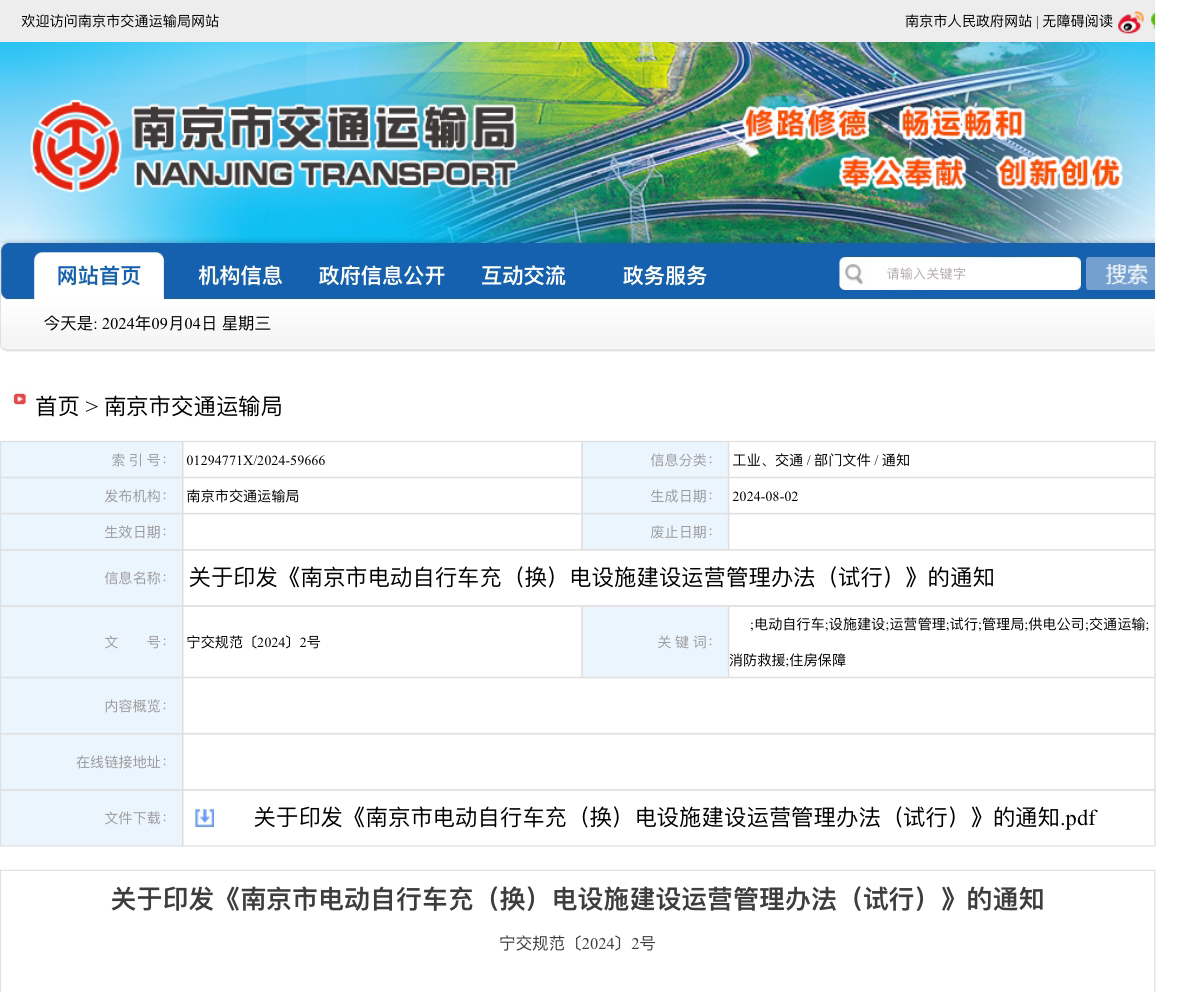
Task: Click the 文件下载 label cell
Action: click(x=92, y=818)
